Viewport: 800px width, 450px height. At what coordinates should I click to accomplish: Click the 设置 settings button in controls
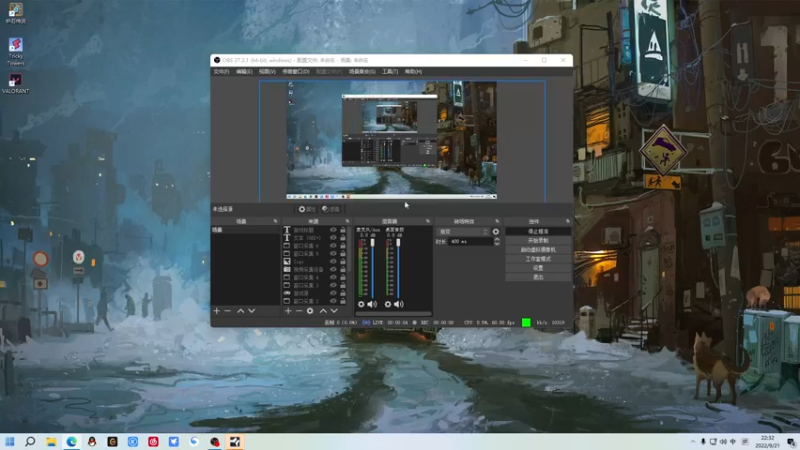pos(538,267)
